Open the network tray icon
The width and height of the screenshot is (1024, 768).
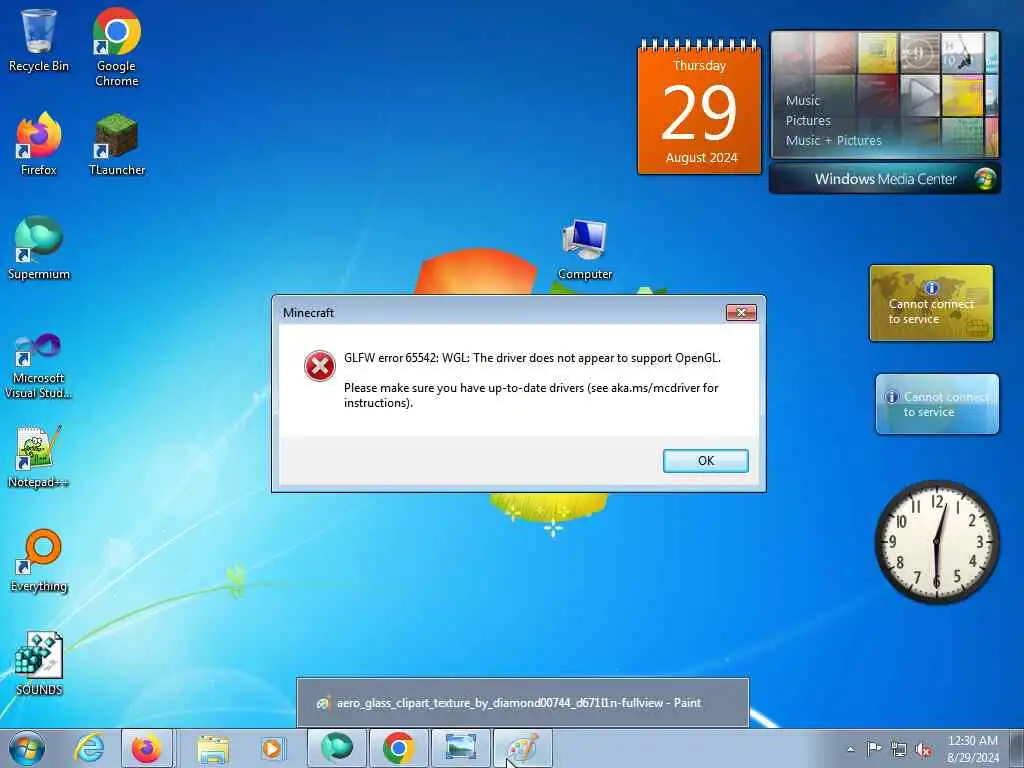[x=899, y=749]
